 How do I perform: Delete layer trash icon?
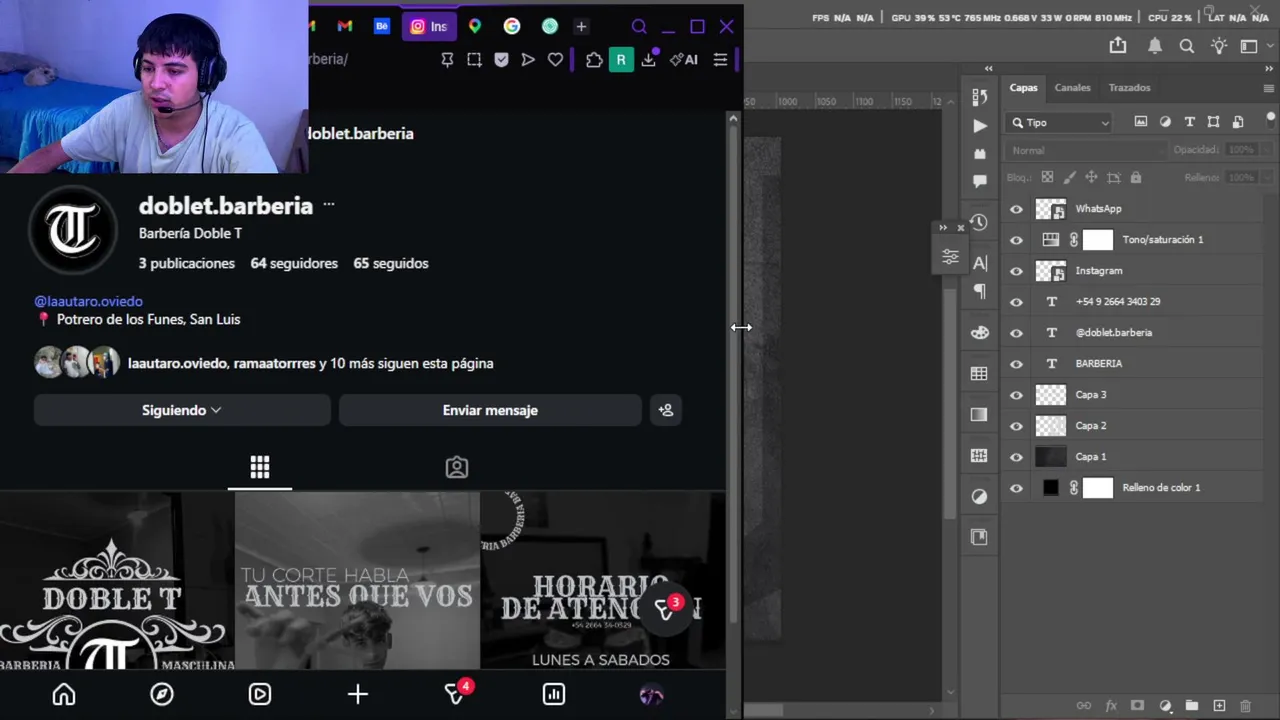click(1245, 706)
